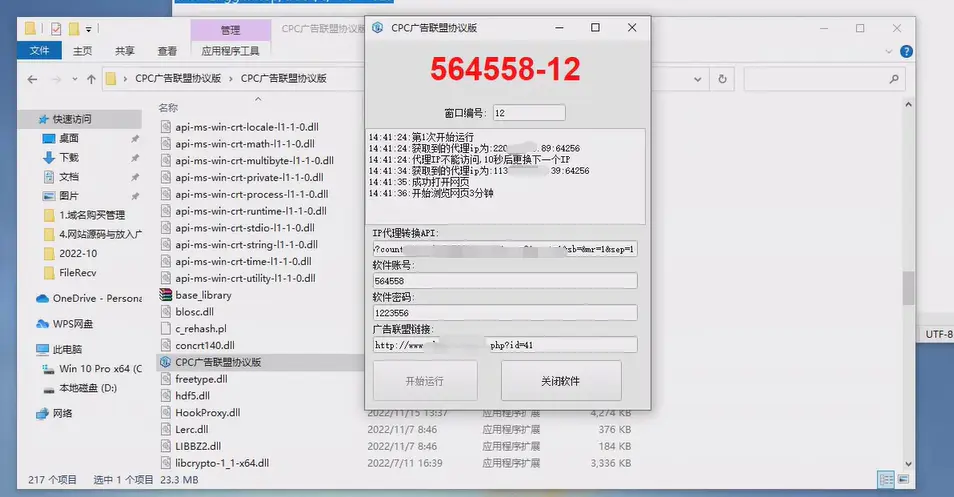Click the 名称 column header sort arrow
Screen dimensions: 954x497
[258, 98]
